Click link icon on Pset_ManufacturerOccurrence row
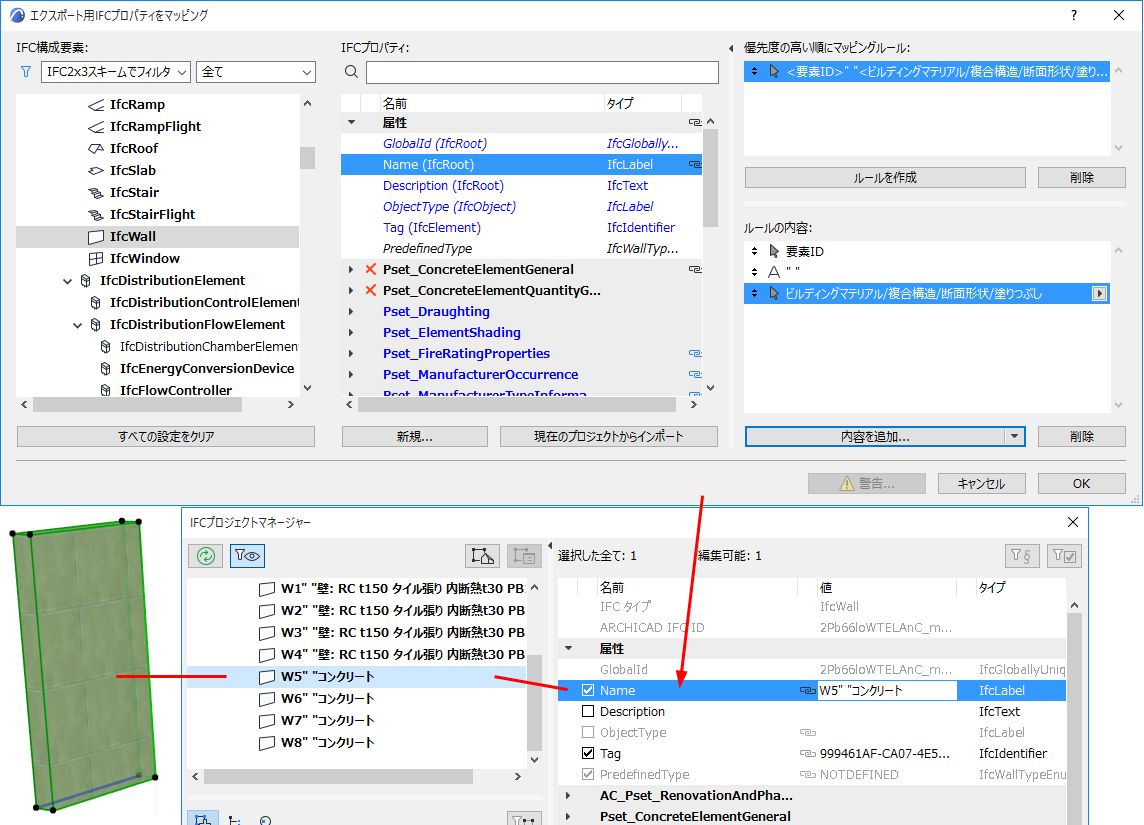Viewport: 1144px width, 825px height. click(695, 374)
